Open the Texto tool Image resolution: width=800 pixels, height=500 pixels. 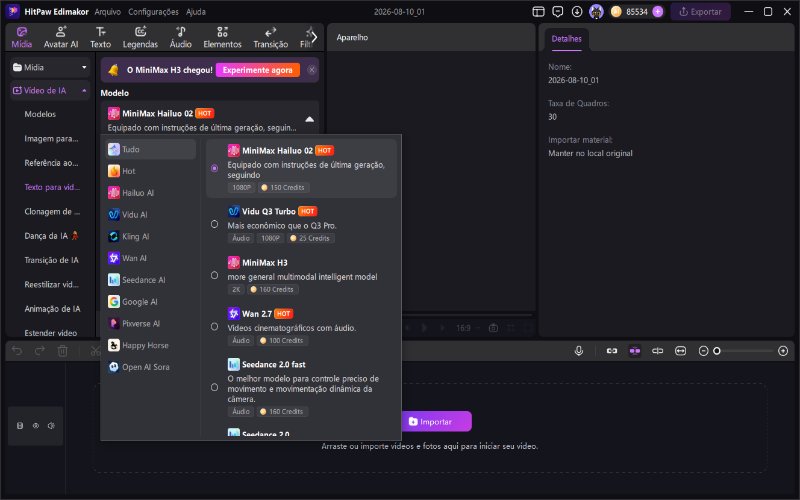coord(101,37)
